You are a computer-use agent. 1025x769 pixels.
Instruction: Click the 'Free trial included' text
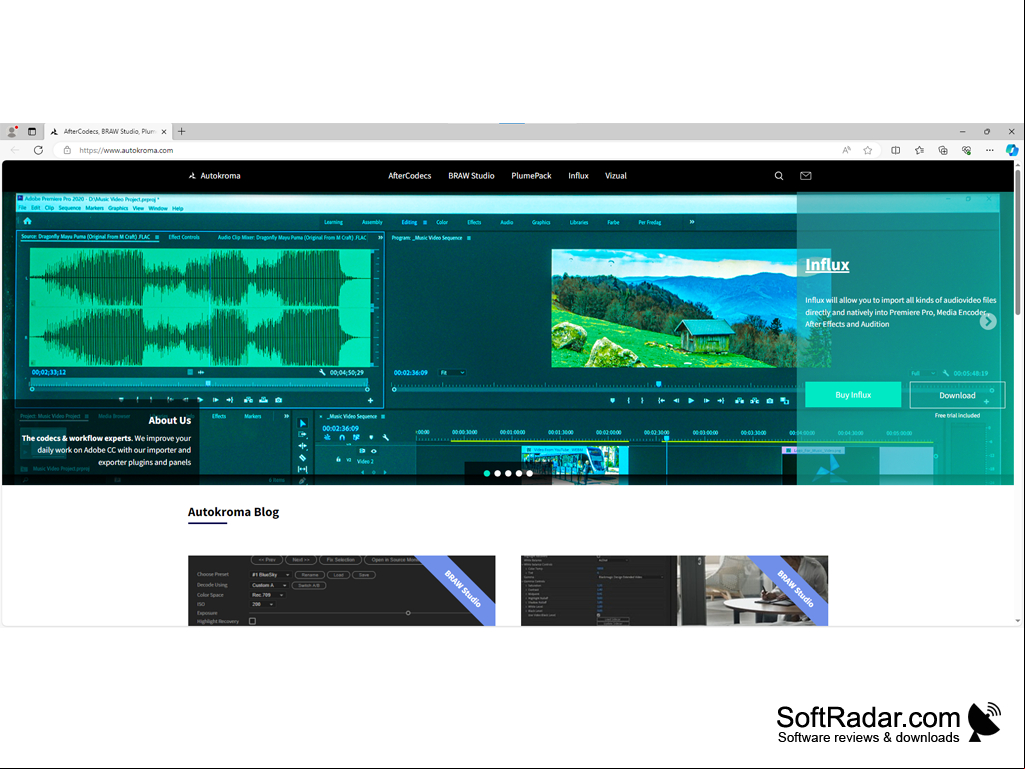[x=957, y=415]
